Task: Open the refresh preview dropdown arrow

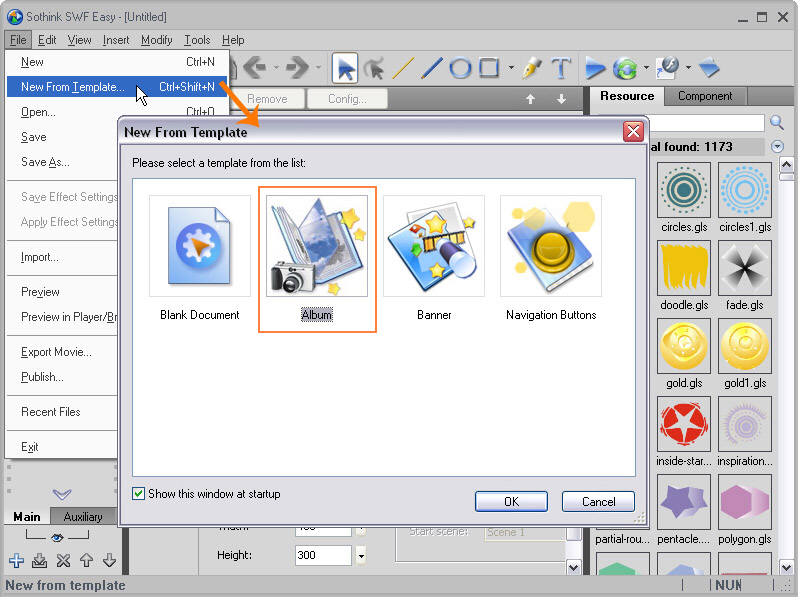Action: [x=646, y=67]
